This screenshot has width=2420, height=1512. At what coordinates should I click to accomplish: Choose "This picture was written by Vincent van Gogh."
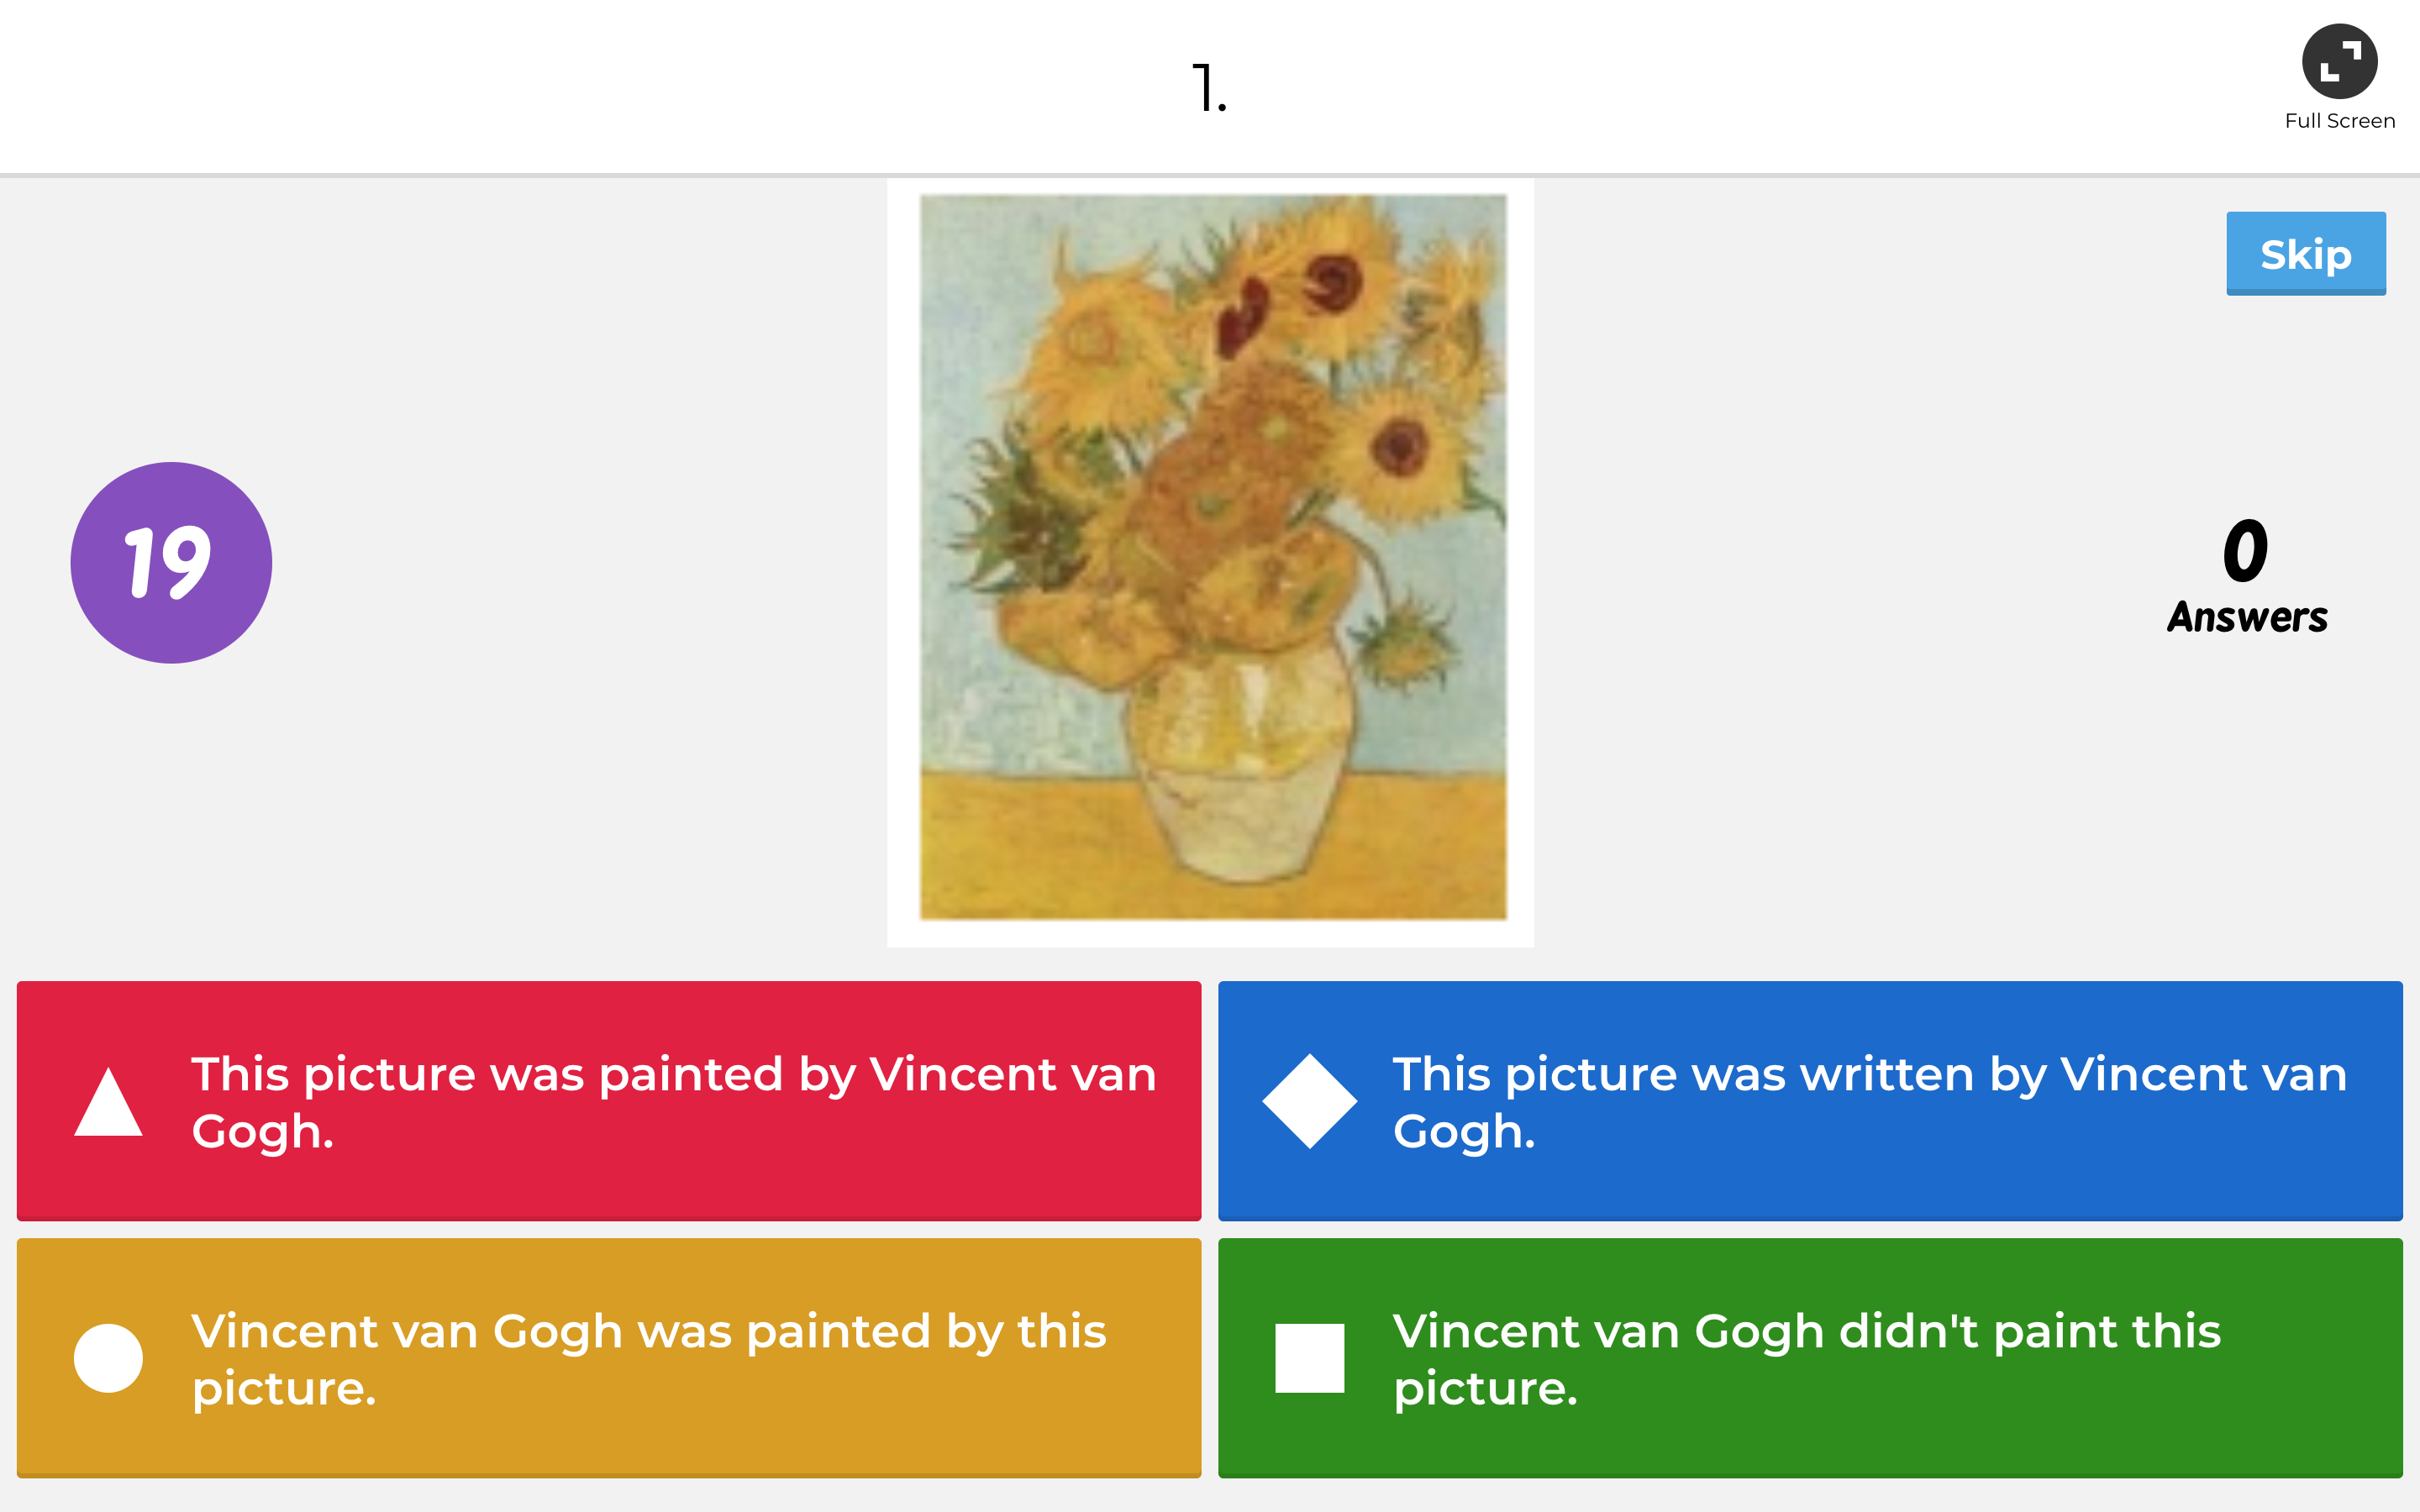(x=1868, y=1101)
